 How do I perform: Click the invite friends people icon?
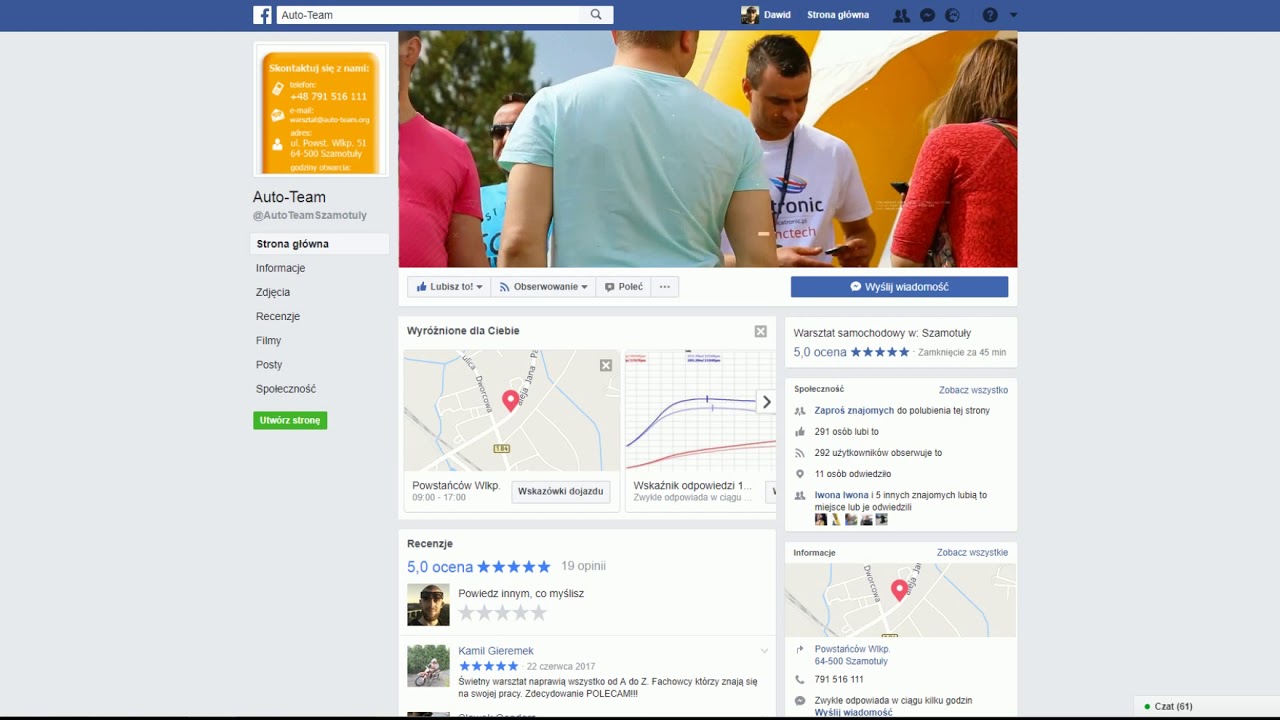coord(800,411)
